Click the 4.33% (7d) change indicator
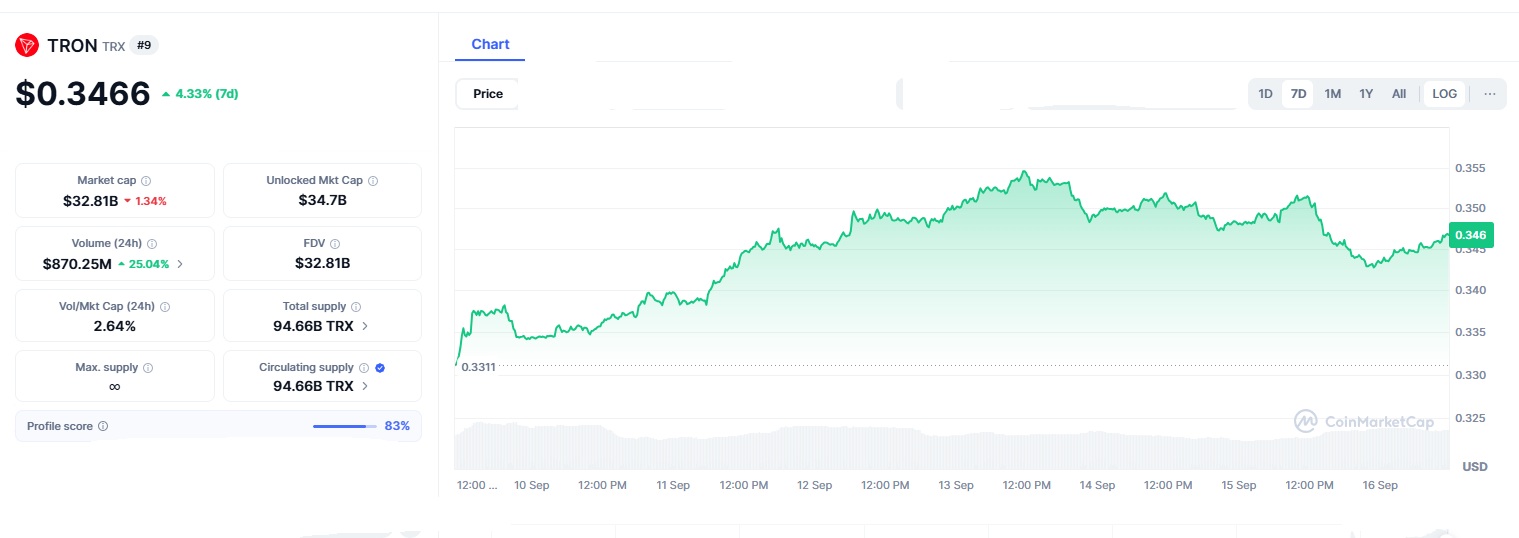Screen dimensions: 1519x538 pos(200,94)
